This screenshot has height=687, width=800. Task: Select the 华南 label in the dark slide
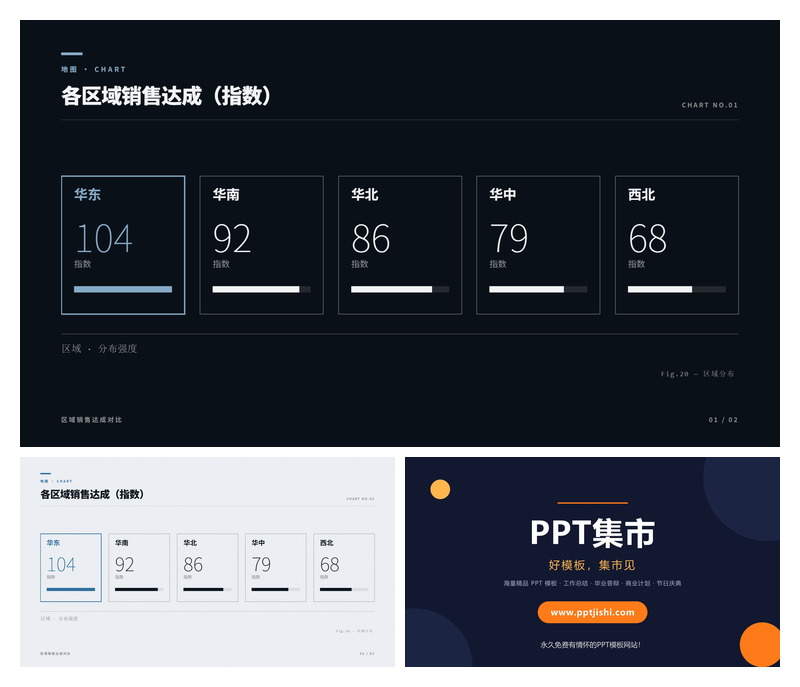click(226, 194)
